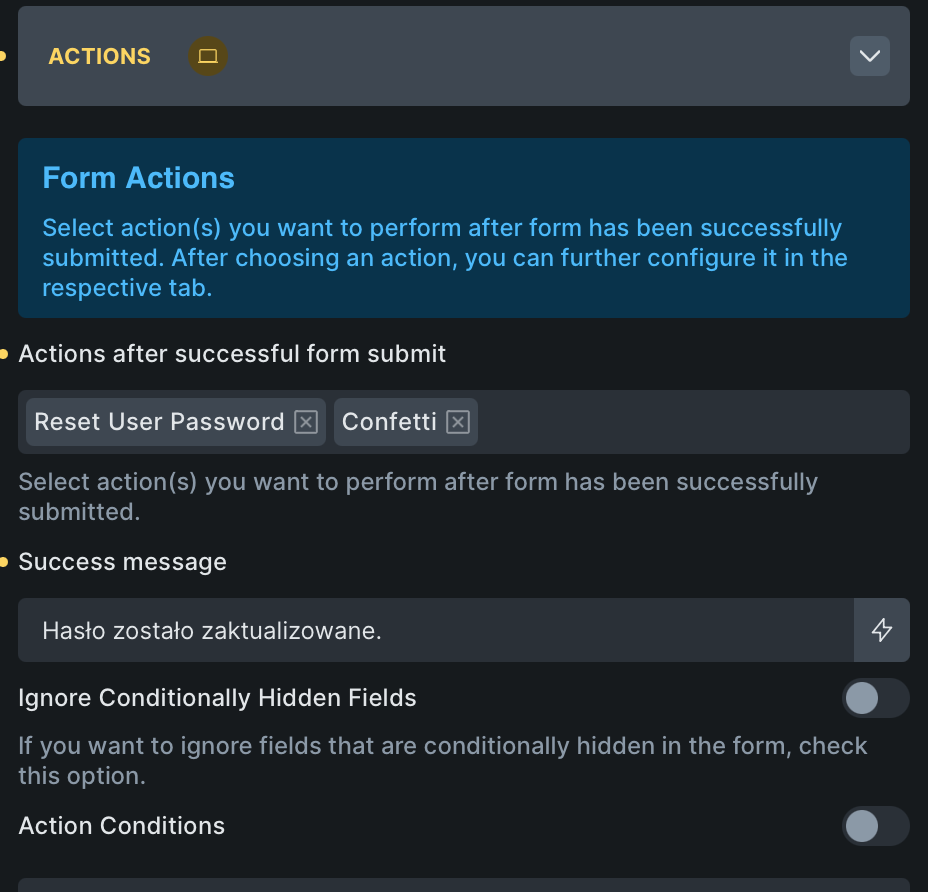This screenshot has width=928, height=892.
Task: Click the ACTIONS section header title
Action: [100, 56]
